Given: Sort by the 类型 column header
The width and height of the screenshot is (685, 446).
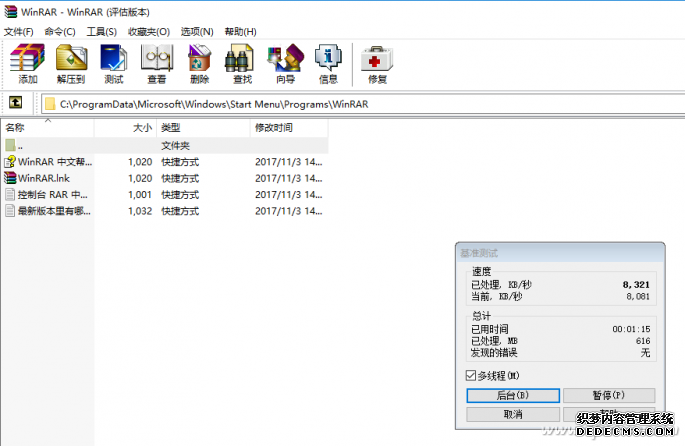Looking at the screenshot, I should pos(203,128).
